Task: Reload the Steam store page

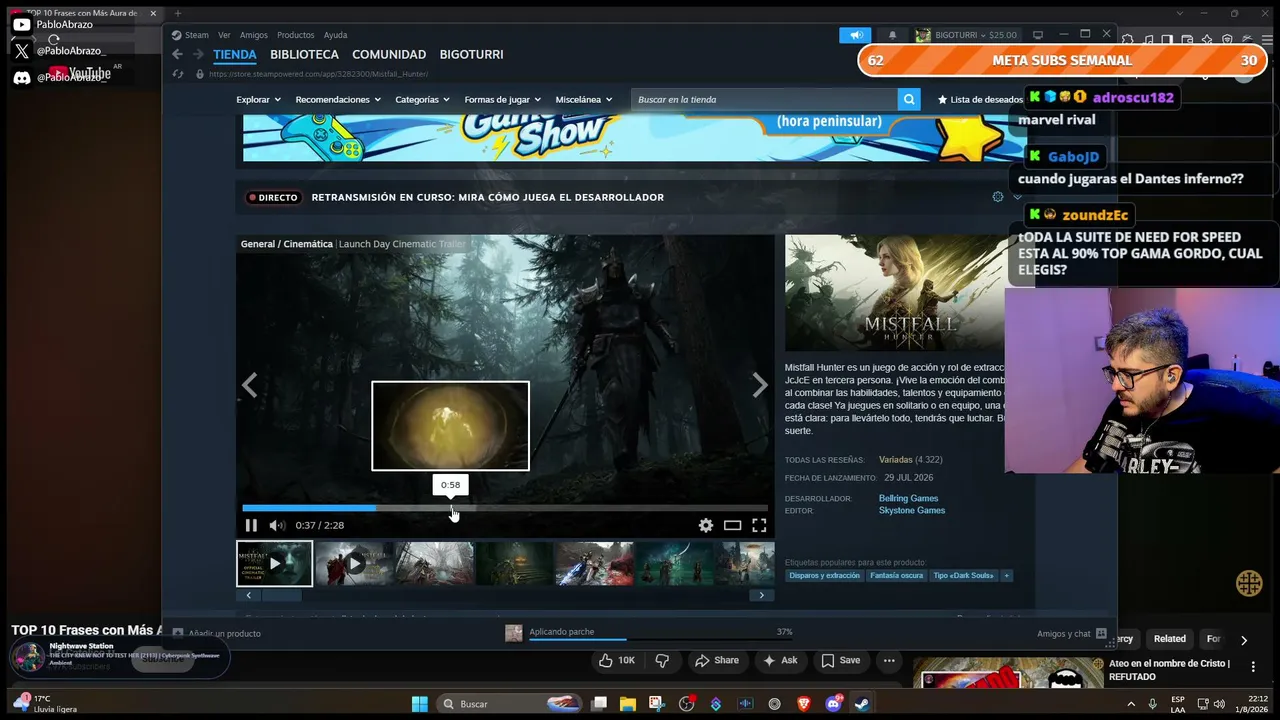Action: (x=178, y=74)
